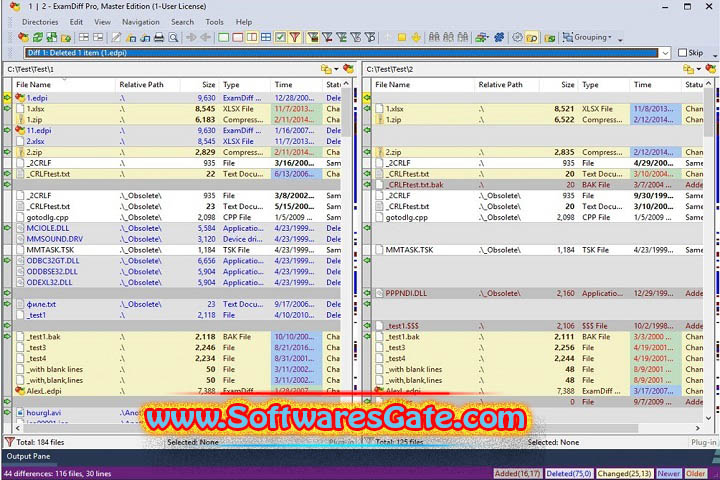This screenshot has width=720, height=480.
Task: Toggle the blue grid view button
Action: [266, 37]
